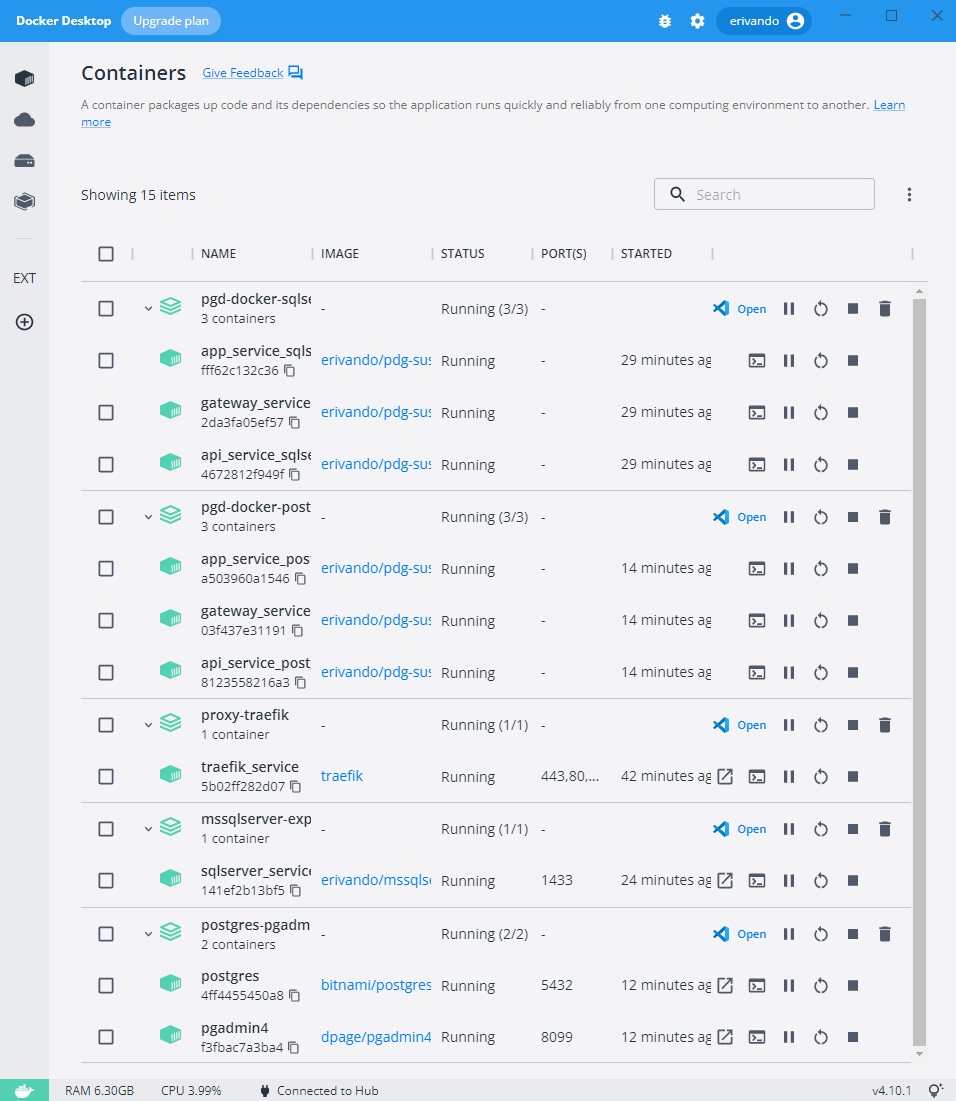Screen dimensions: 956x1101
Task: Stop the pgd-docker-sqlse stack
Action: (x=853, y=309)
